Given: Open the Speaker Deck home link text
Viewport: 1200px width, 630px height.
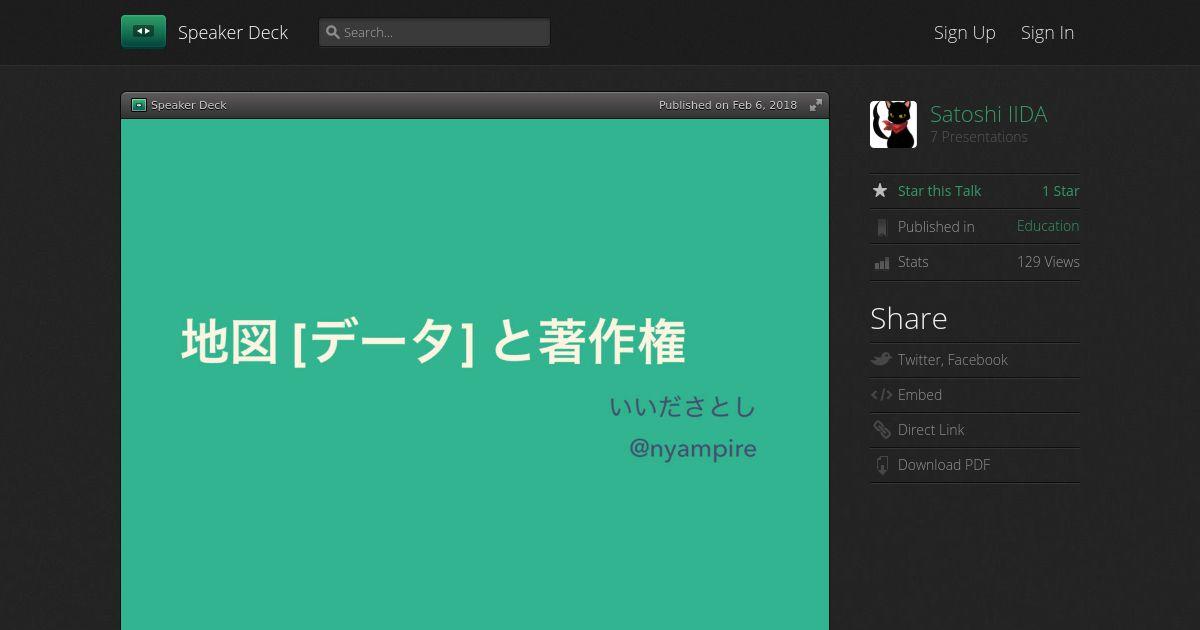Looking at the screenshot, I should 233,32.
